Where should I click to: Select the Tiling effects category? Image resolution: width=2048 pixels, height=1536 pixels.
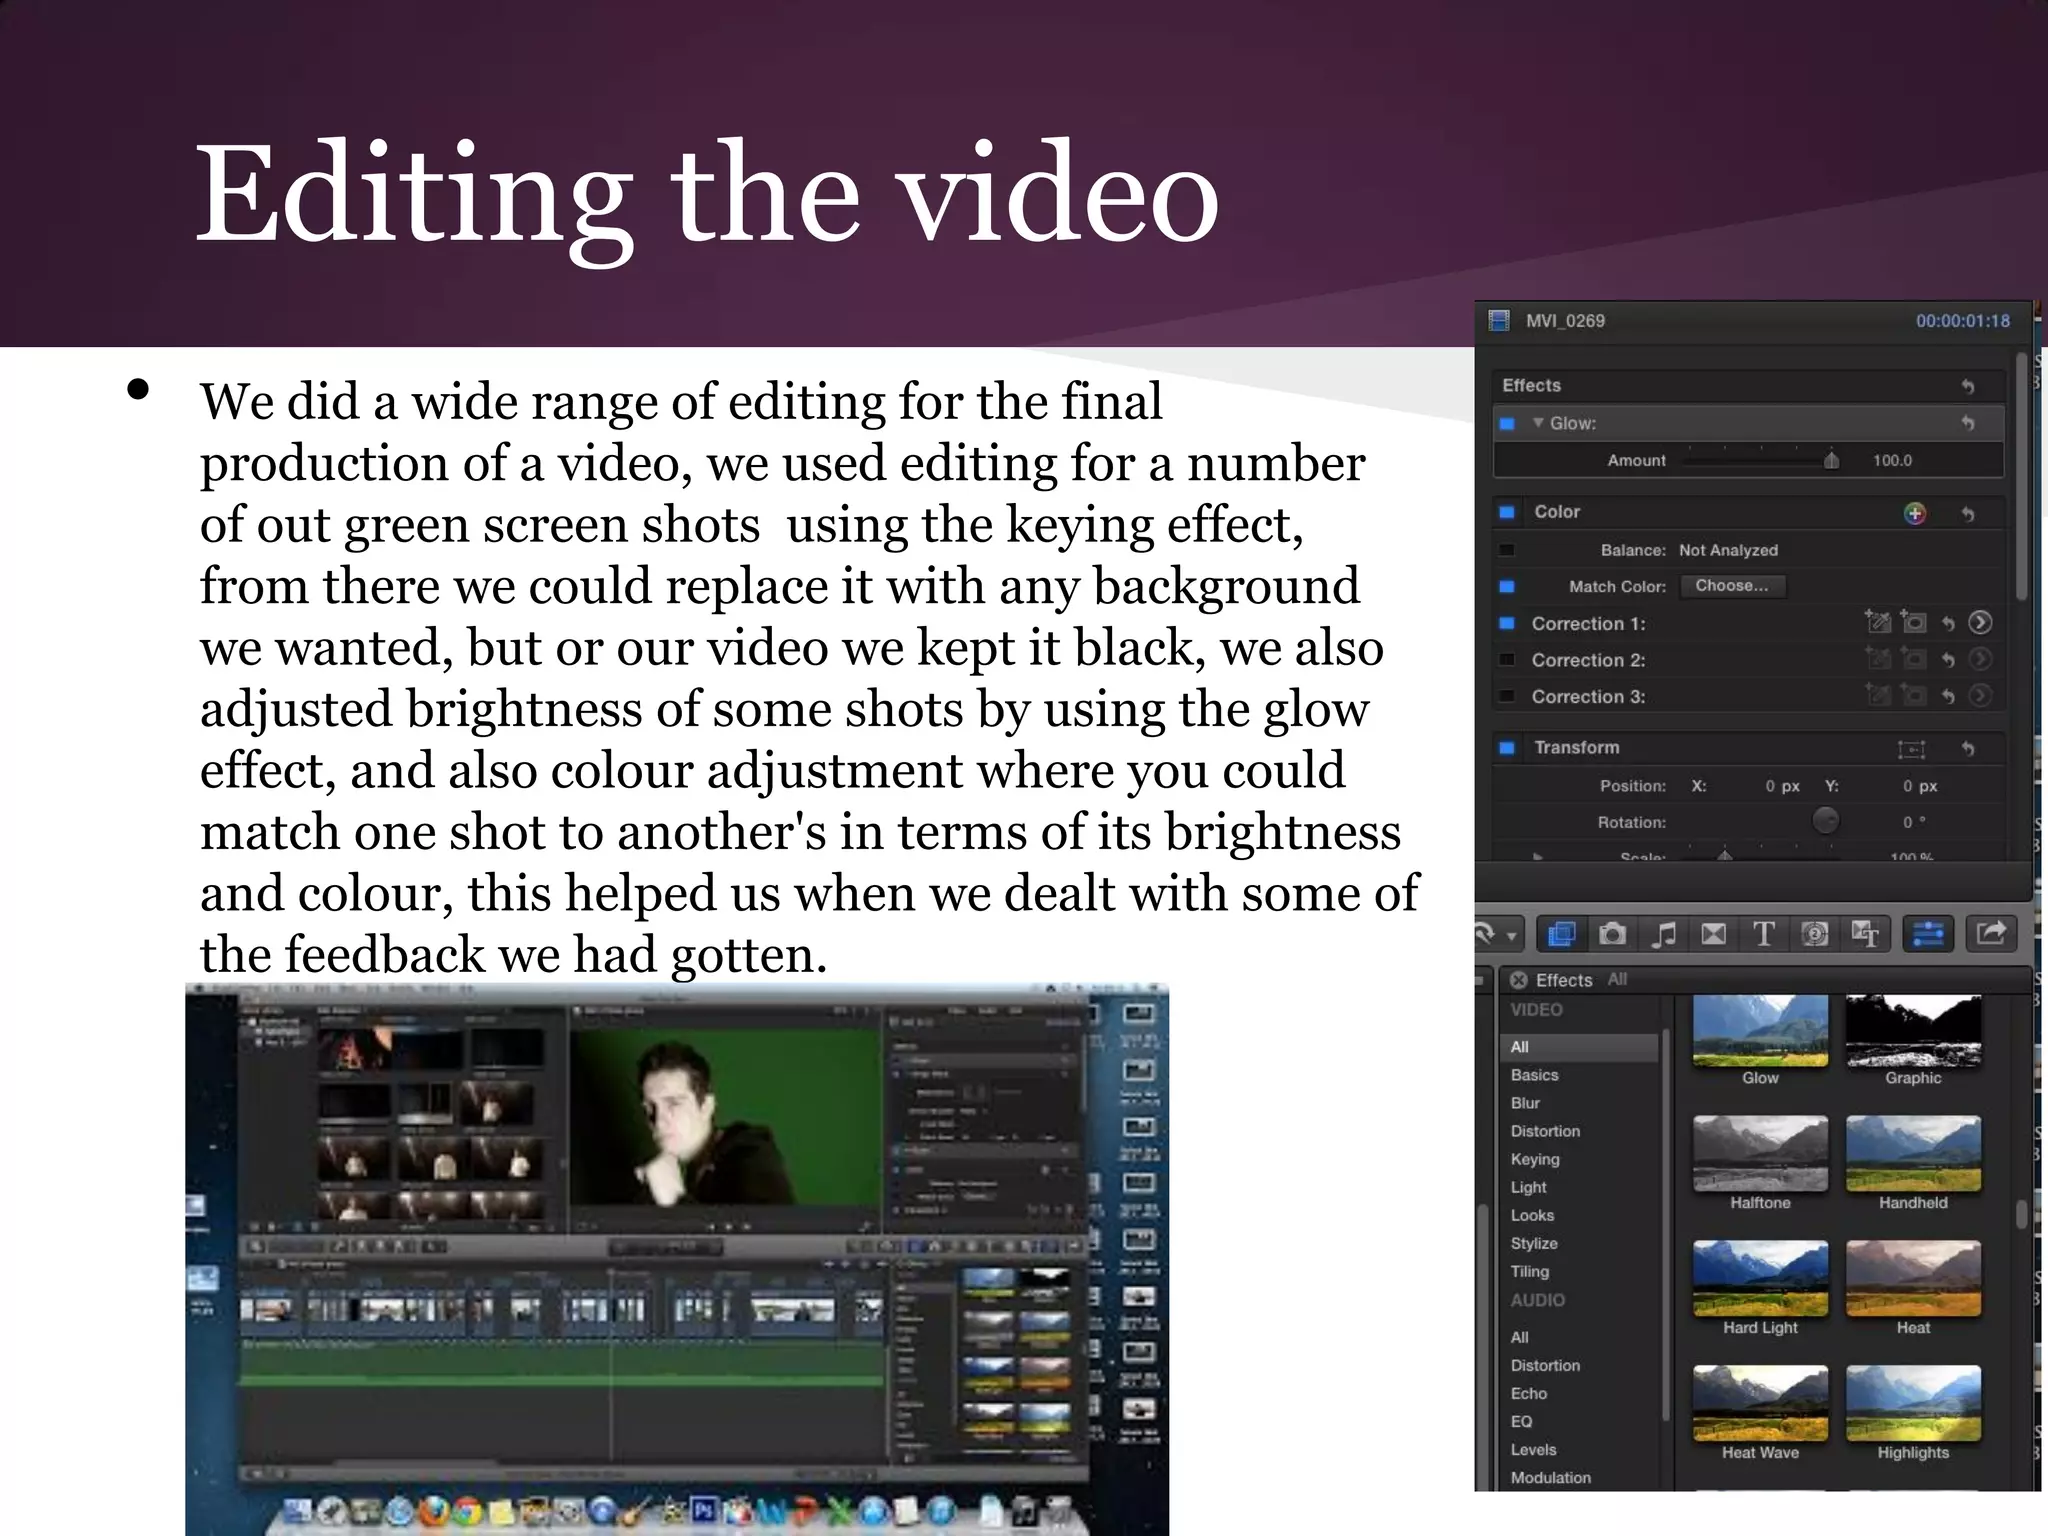pyautogui.click(x=1529, y=1271)
